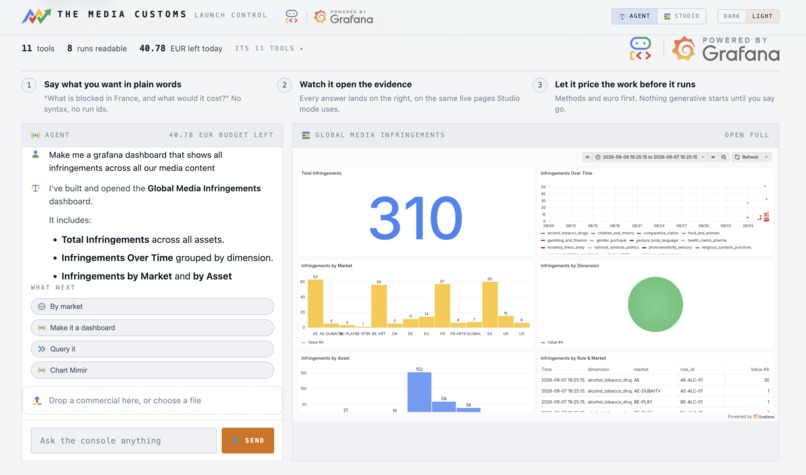Viewport: 806px width, 475px height.
Task: Enable Dark theme
Action: point(731,16)
